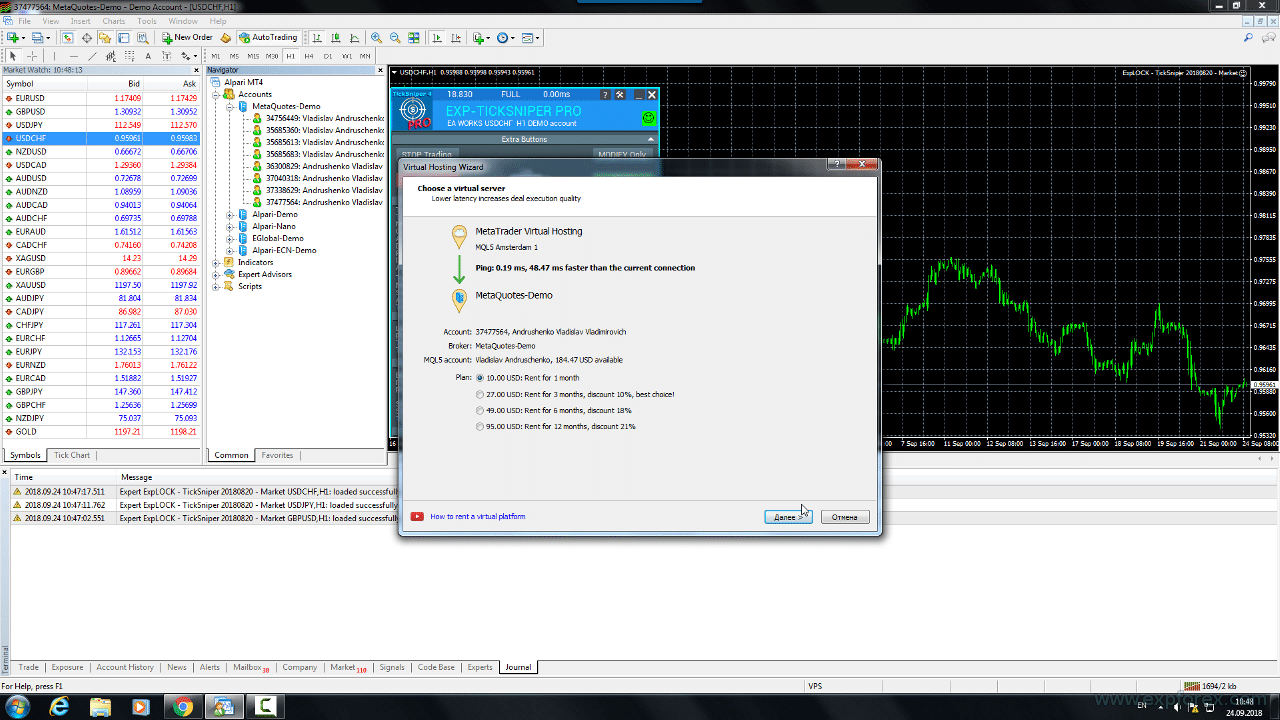Select the Equidistant Channel tool
Image resolution: width=1280 pixels, height=720 pixels.
click(111, 56)
